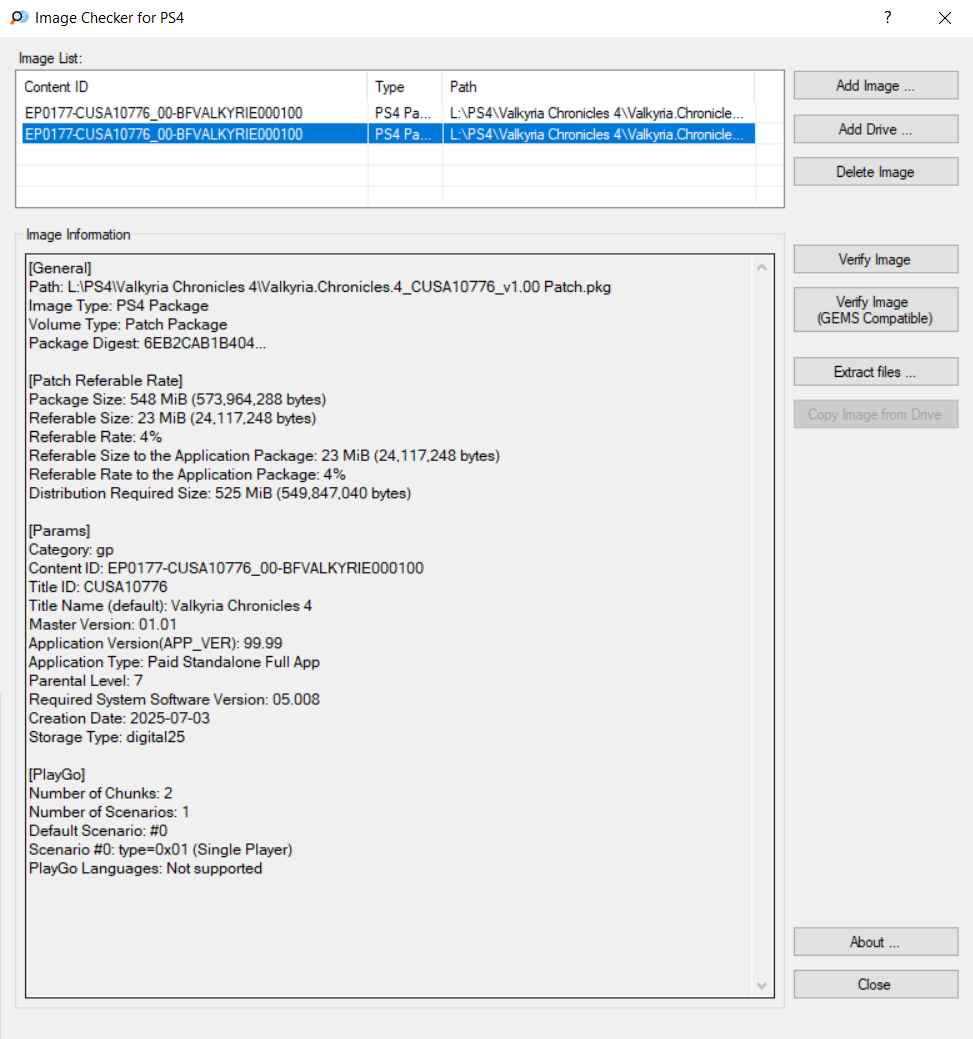Viewport: 973px width, 1039px height.
Task: Click Required System Software Version 05.008
Action: [x=174, y=699]
